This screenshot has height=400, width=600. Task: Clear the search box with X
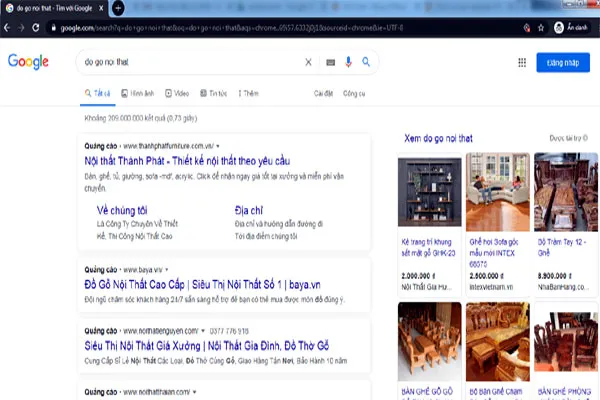(308, 62)
